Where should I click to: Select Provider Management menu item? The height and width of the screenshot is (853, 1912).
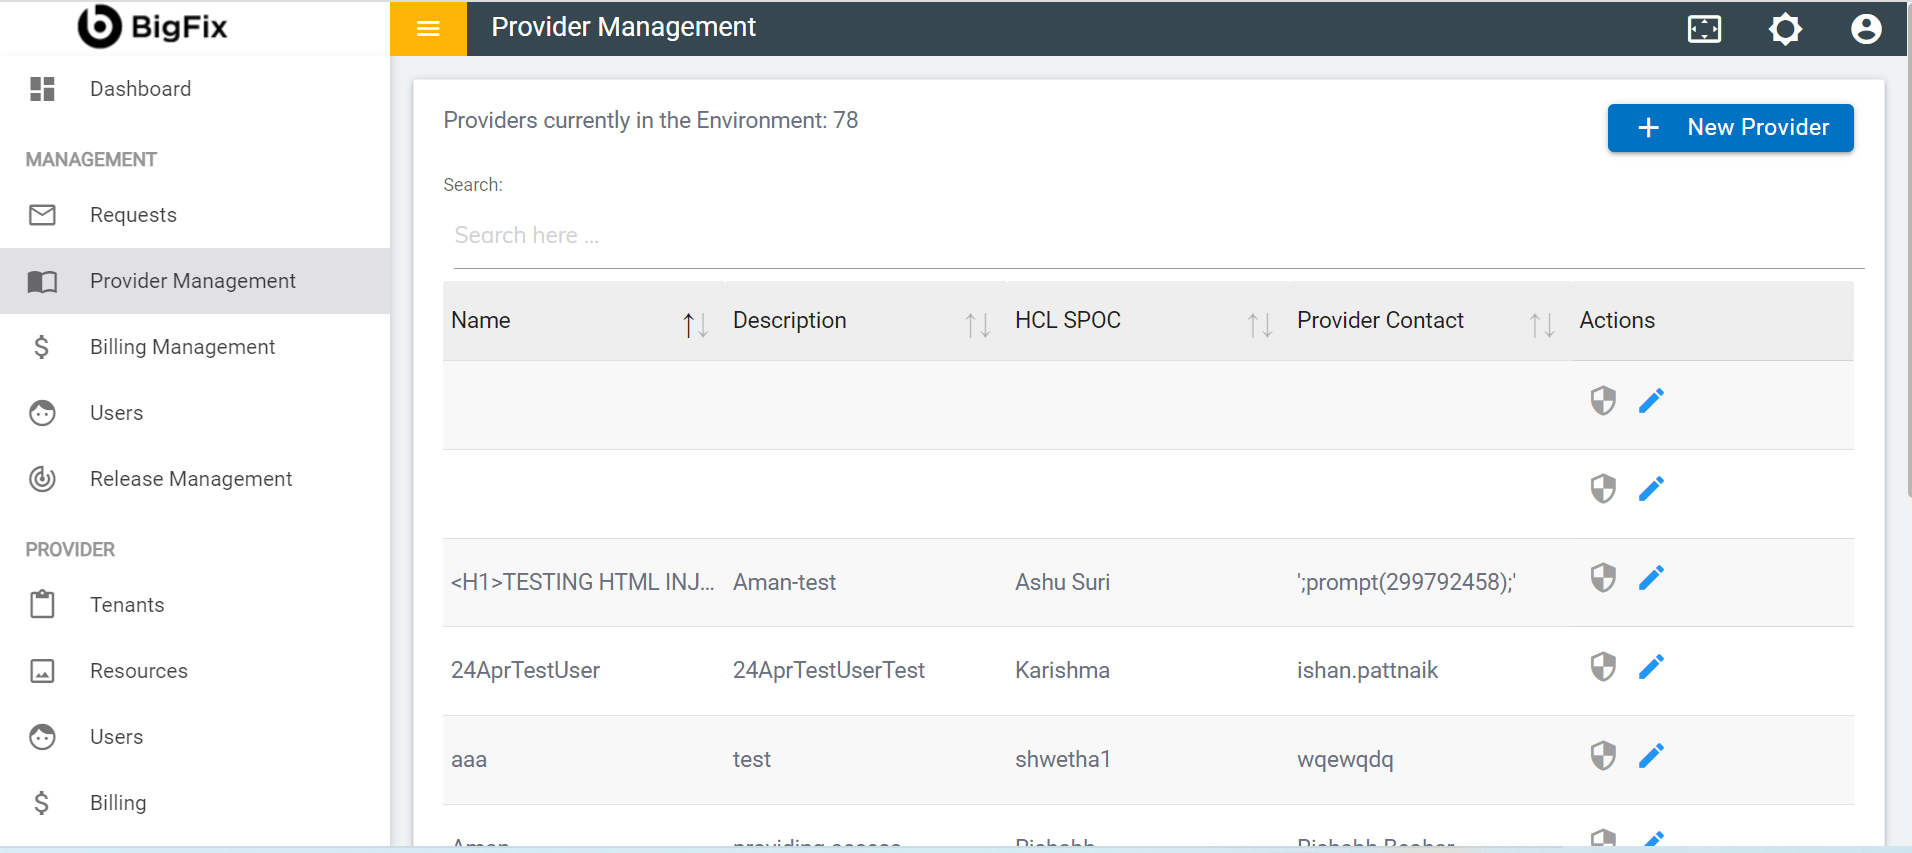pos(195,281)
